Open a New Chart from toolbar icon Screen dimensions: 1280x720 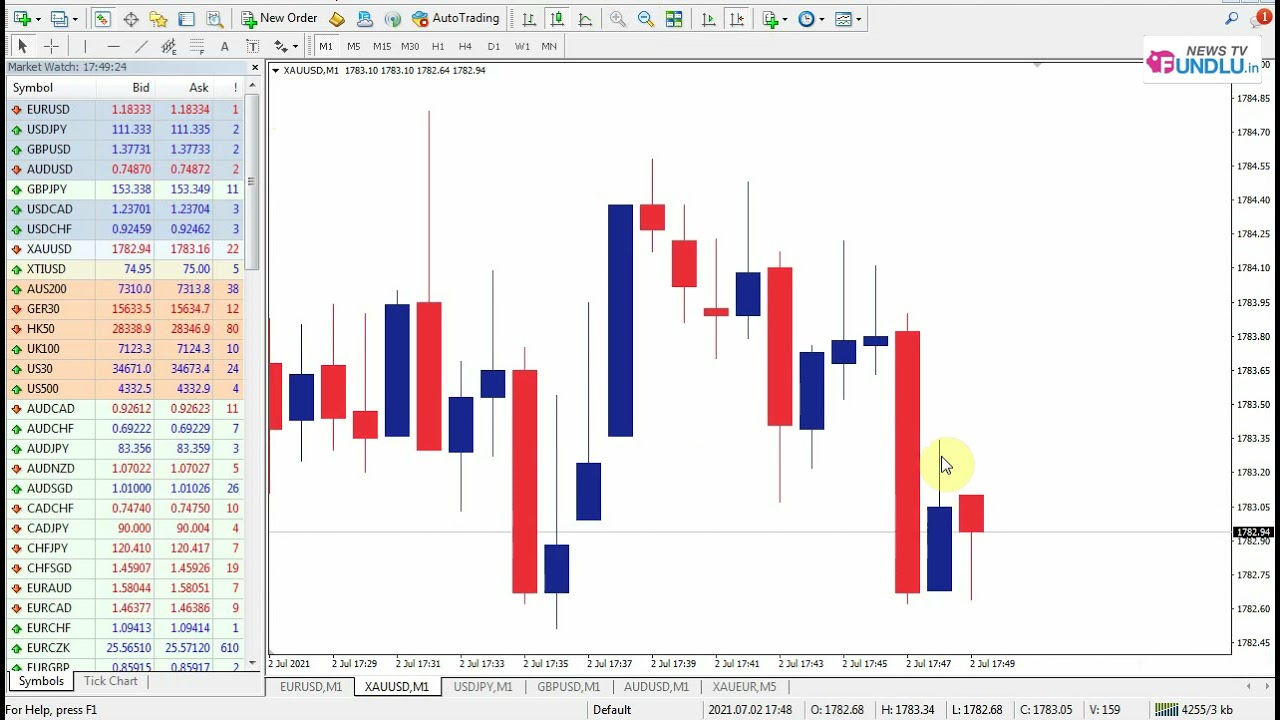point(21,18)
